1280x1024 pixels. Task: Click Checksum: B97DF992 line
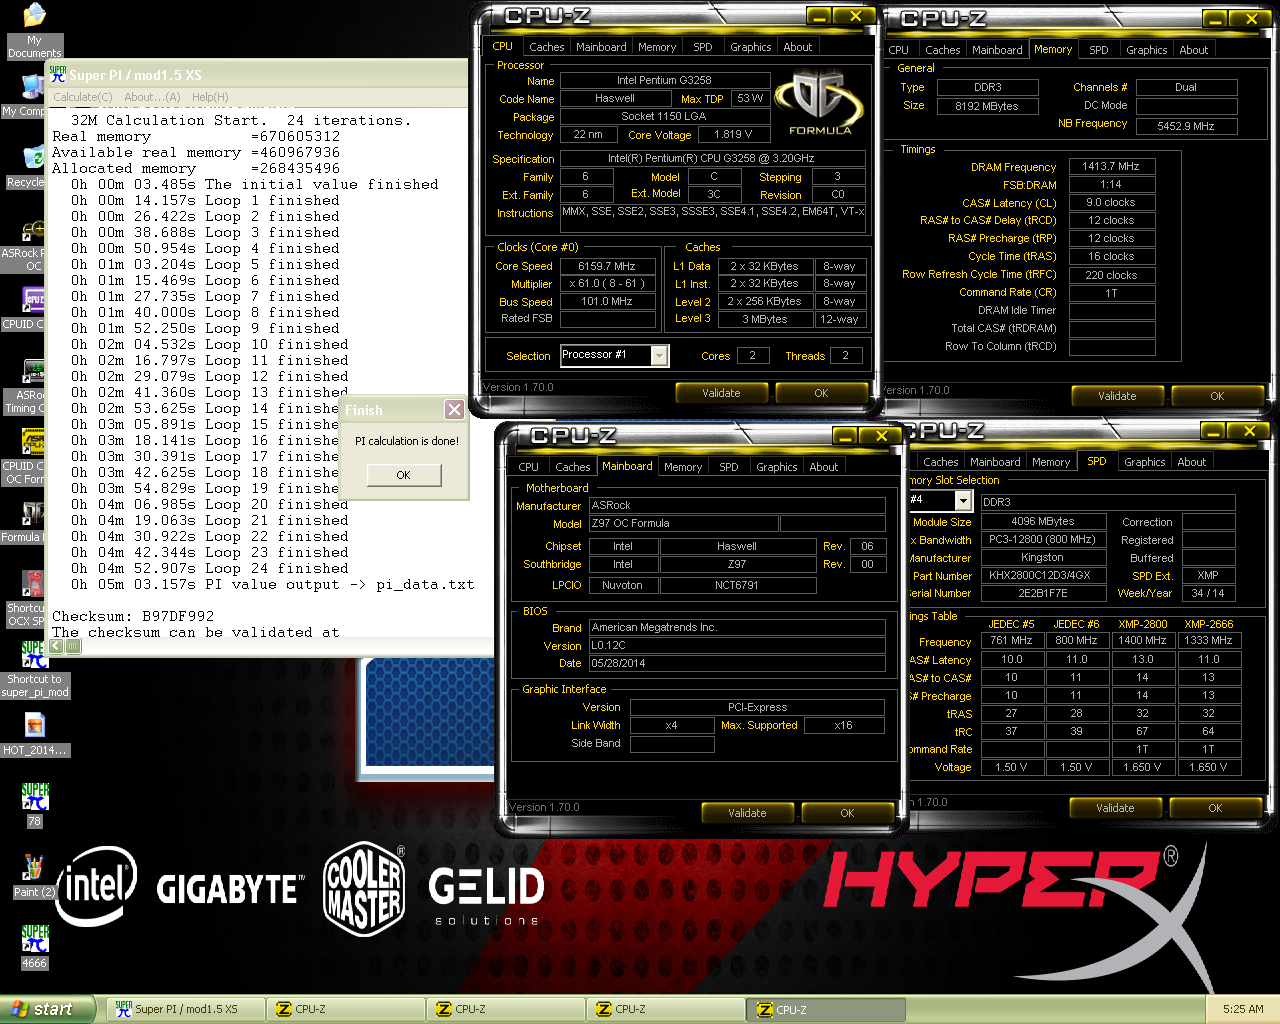pyautogui.click(x=133, y=616)
